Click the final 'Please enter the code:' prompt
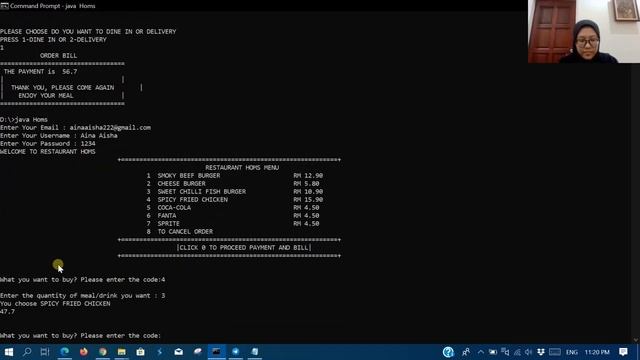Screen dimensions: 640x360 coord(80,336)
